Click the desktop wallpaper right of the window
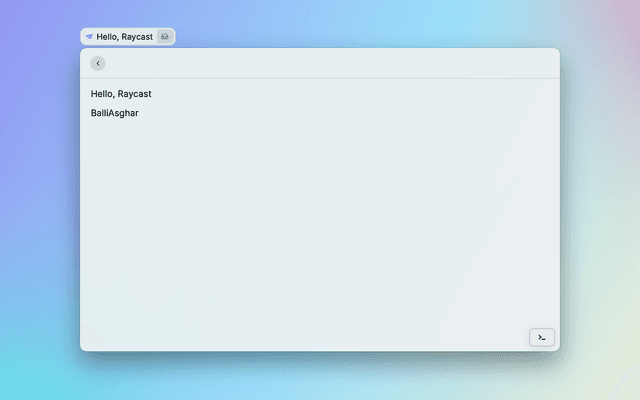 (600, 200)
